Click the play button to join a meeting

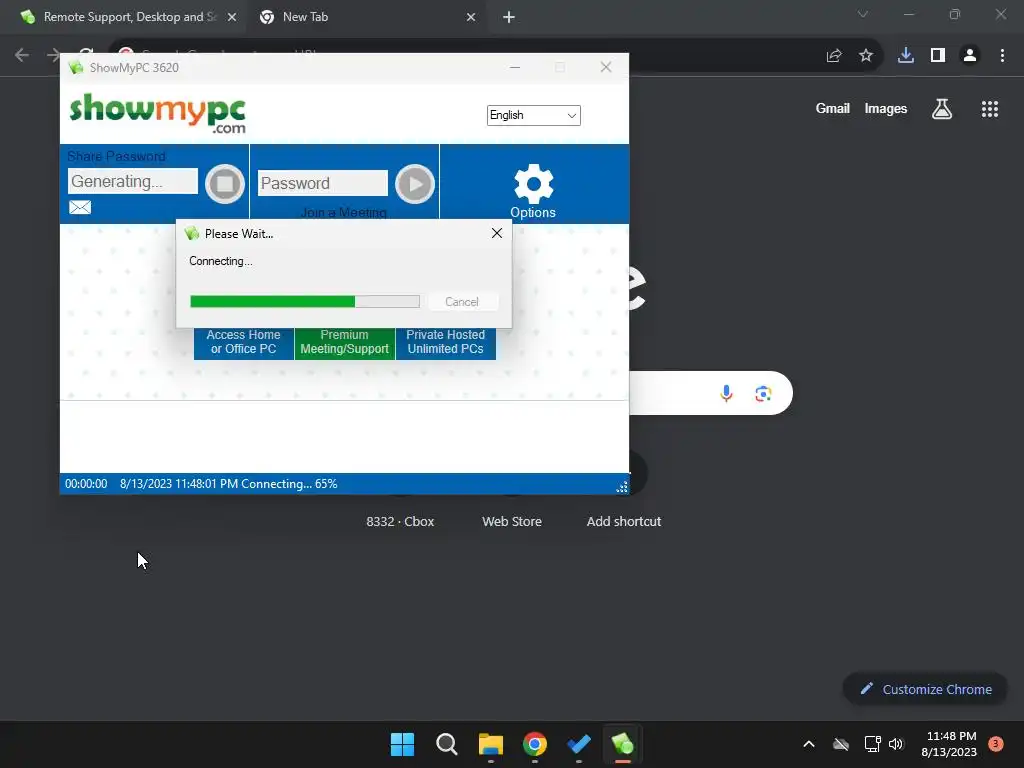pos(415,184)
